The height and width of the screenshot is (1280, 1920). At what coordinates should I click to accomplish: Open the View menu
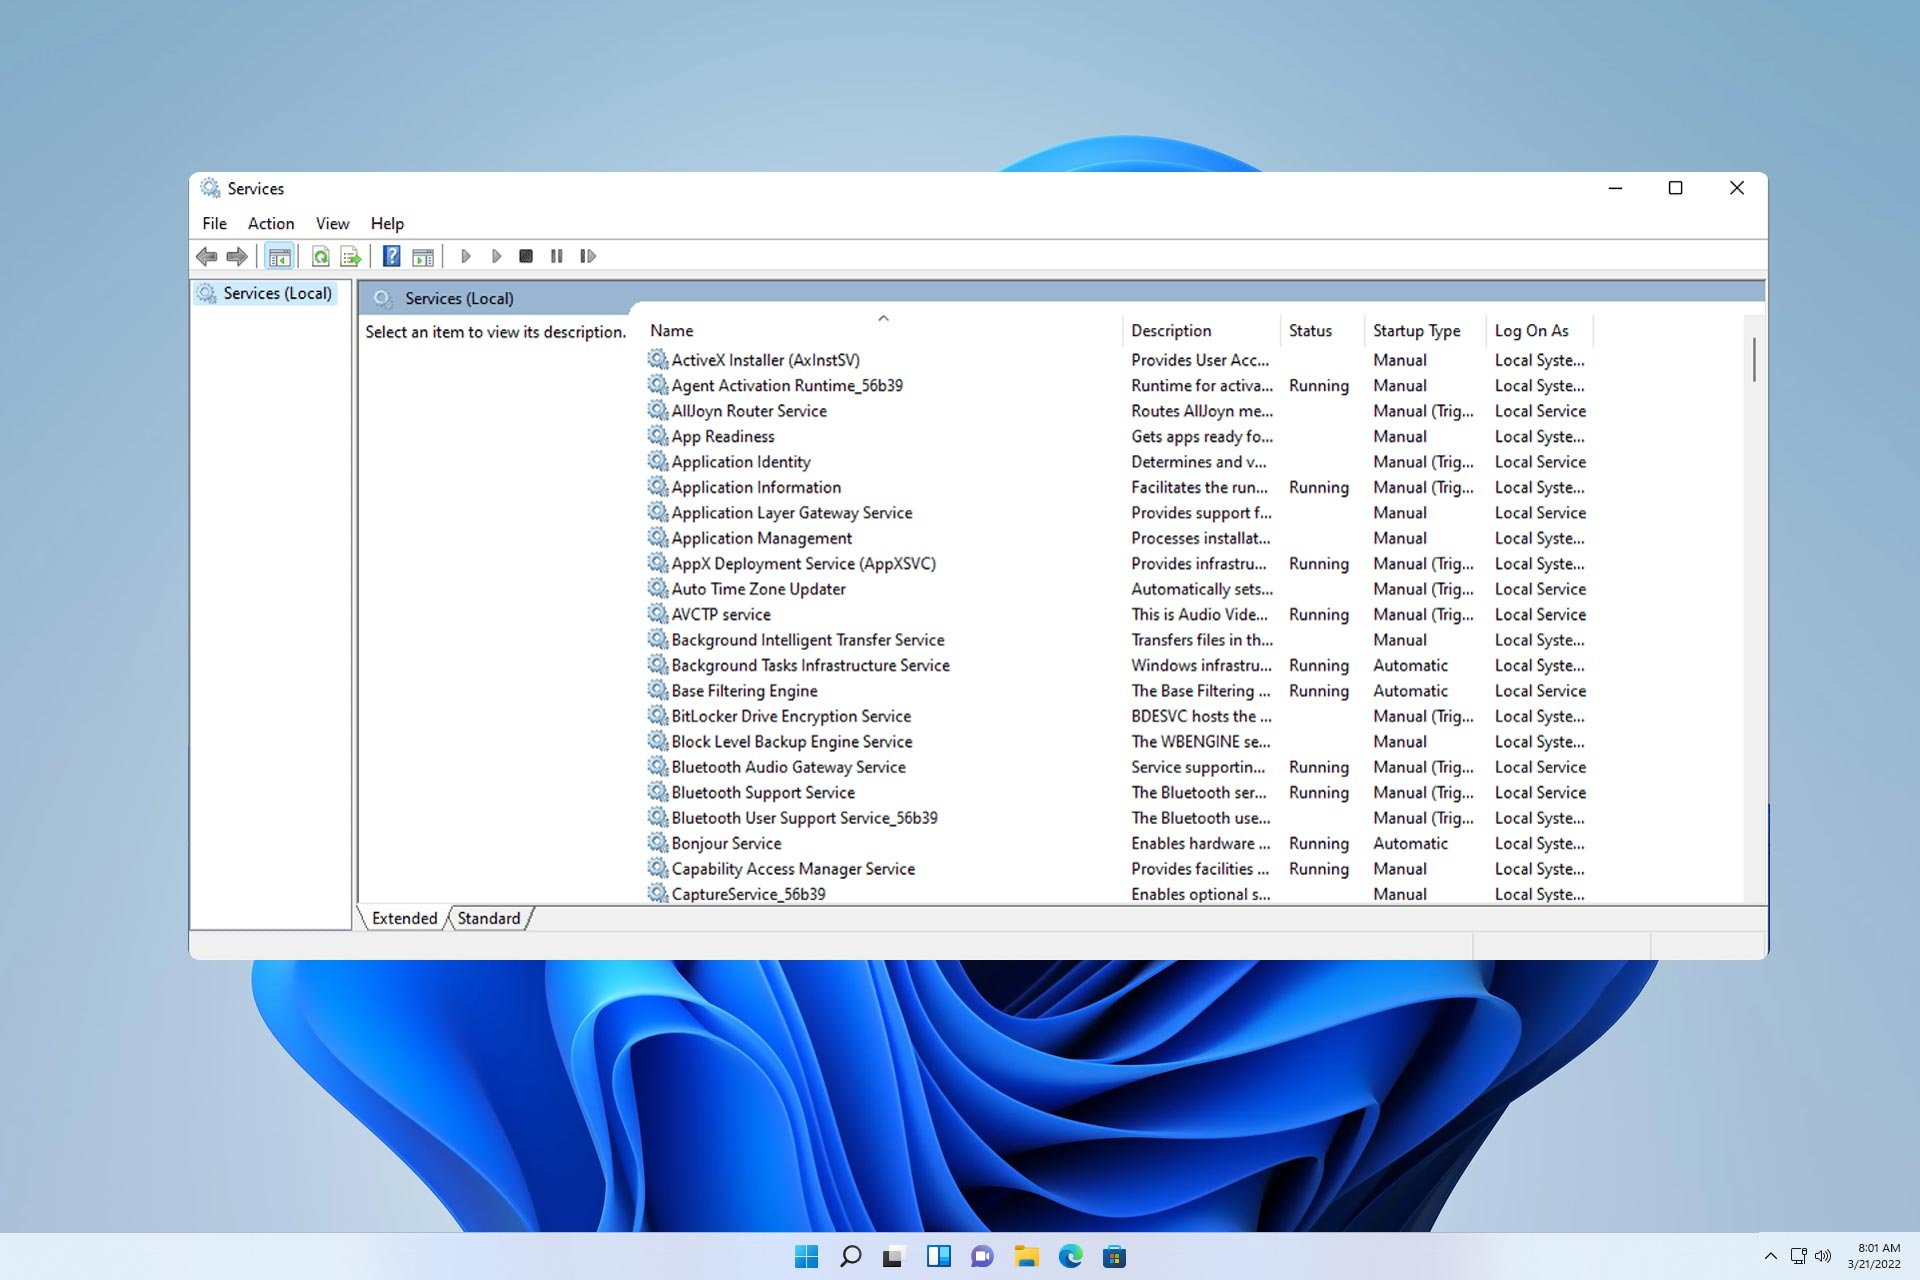click(332, 224)
